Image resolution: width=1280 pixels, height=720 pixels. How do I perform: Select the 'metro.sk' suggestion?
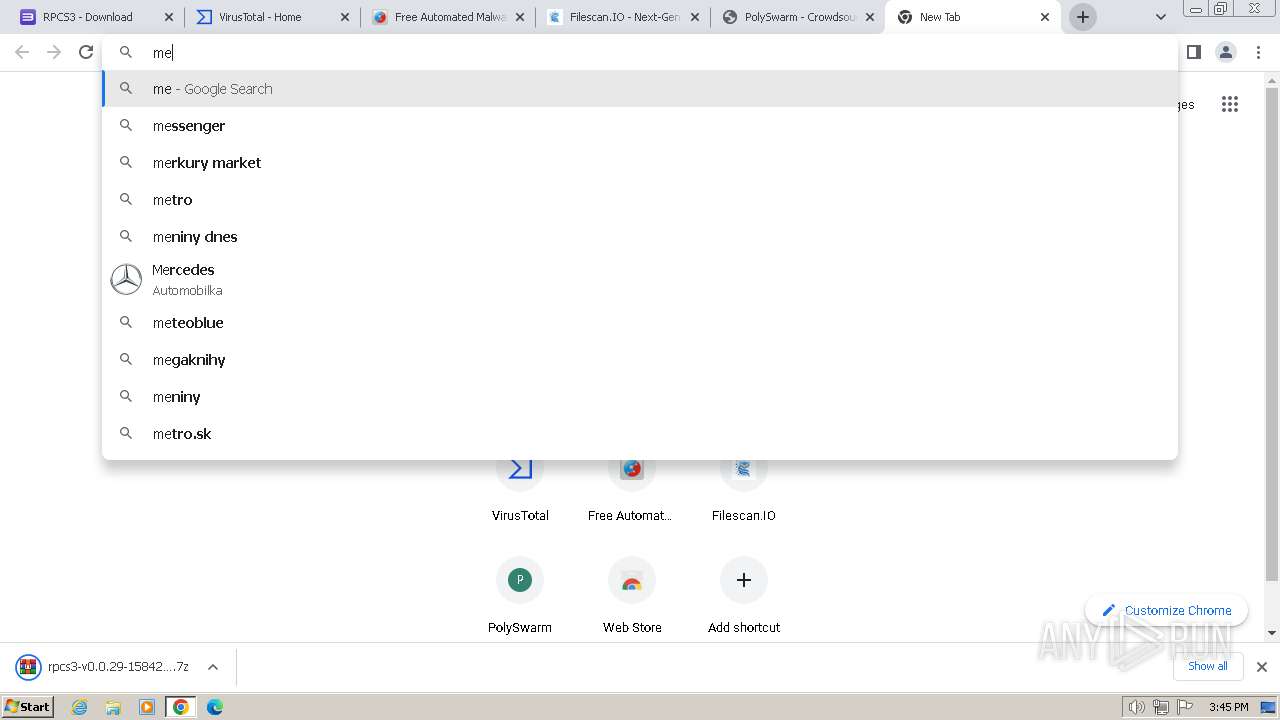pyautogui.click(x=640, y=434)
